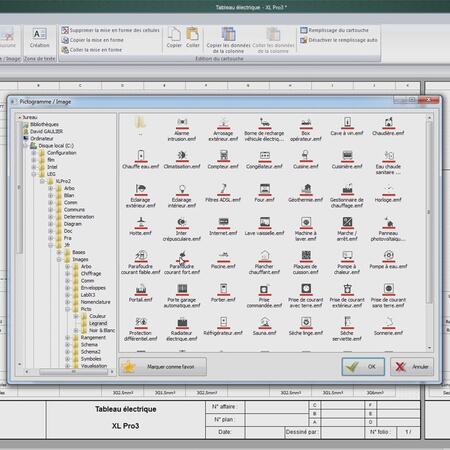Collapse the Images folder node
This screenshot has height=450, width=450.
59,259
